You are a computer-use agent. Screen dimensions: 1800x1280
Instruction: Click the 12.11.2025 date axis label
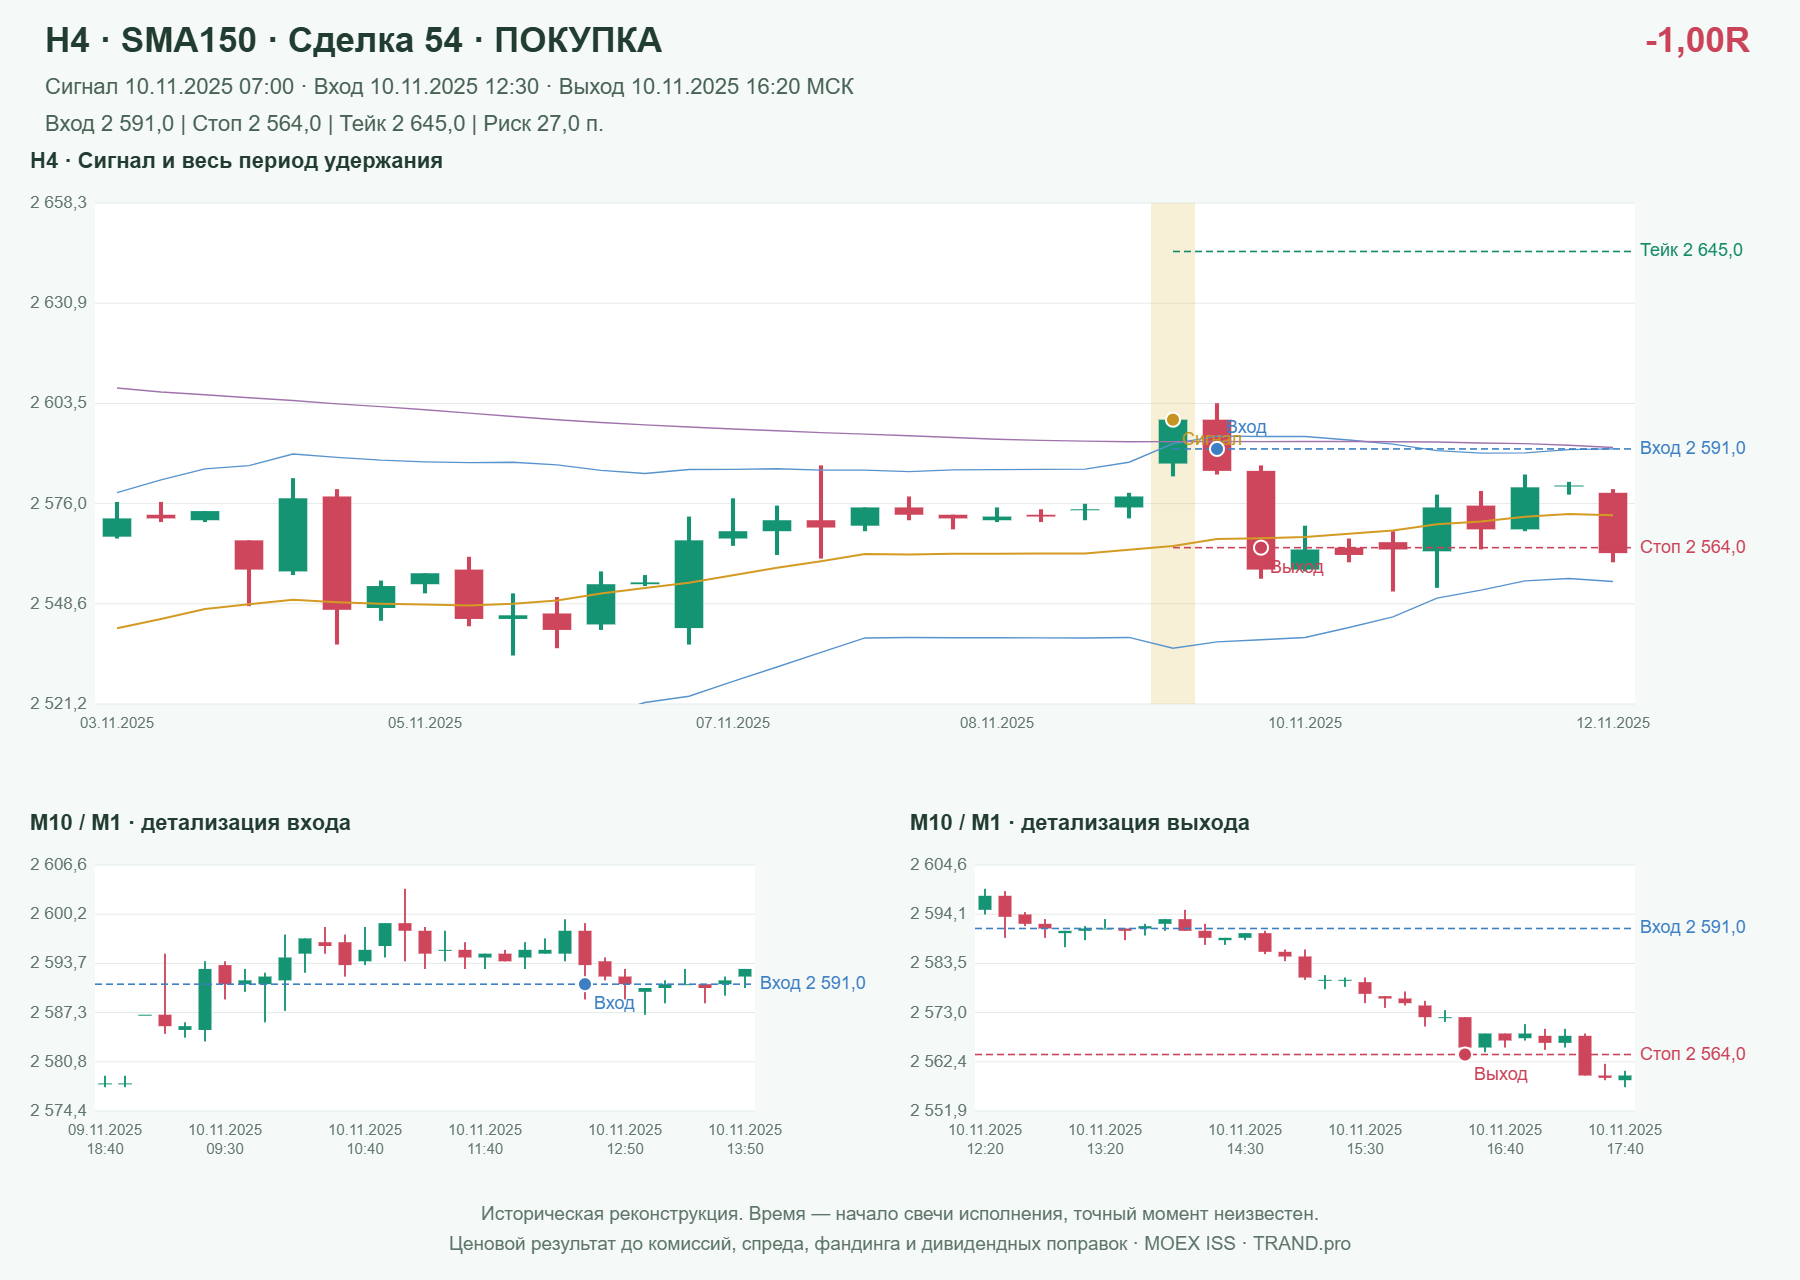click(x=1613, y=723)
